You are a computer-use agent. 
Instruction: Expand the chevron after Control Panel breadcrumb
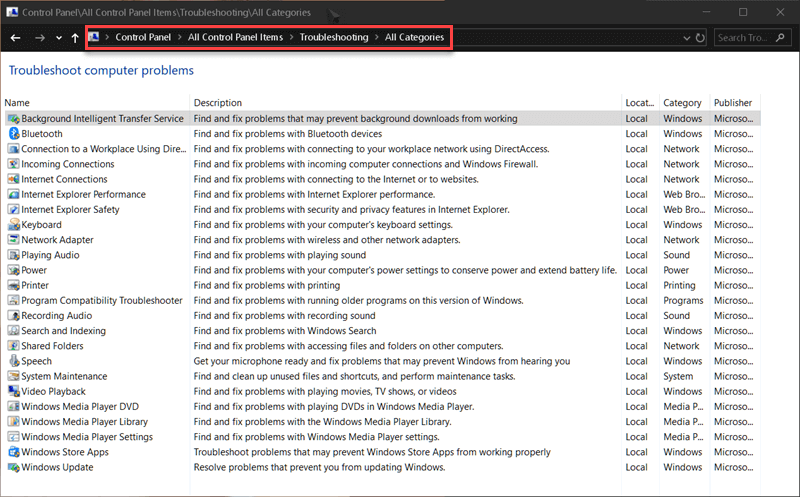(180, 37)
